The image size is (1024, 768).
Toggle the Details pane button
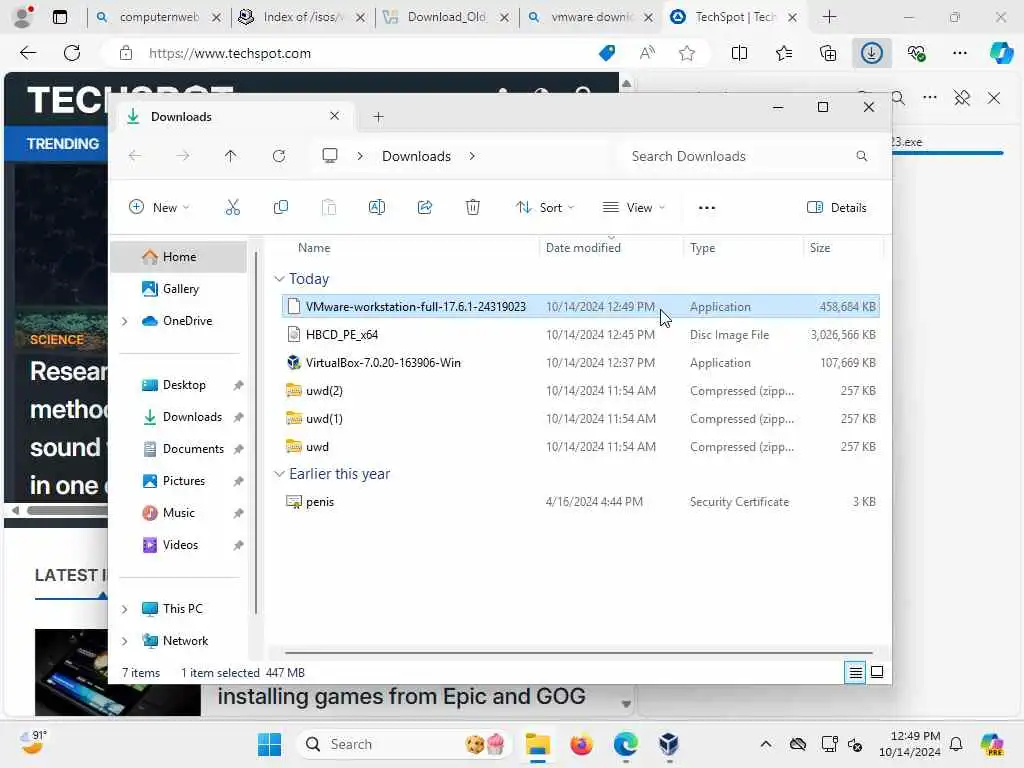[x=837, y=208]
